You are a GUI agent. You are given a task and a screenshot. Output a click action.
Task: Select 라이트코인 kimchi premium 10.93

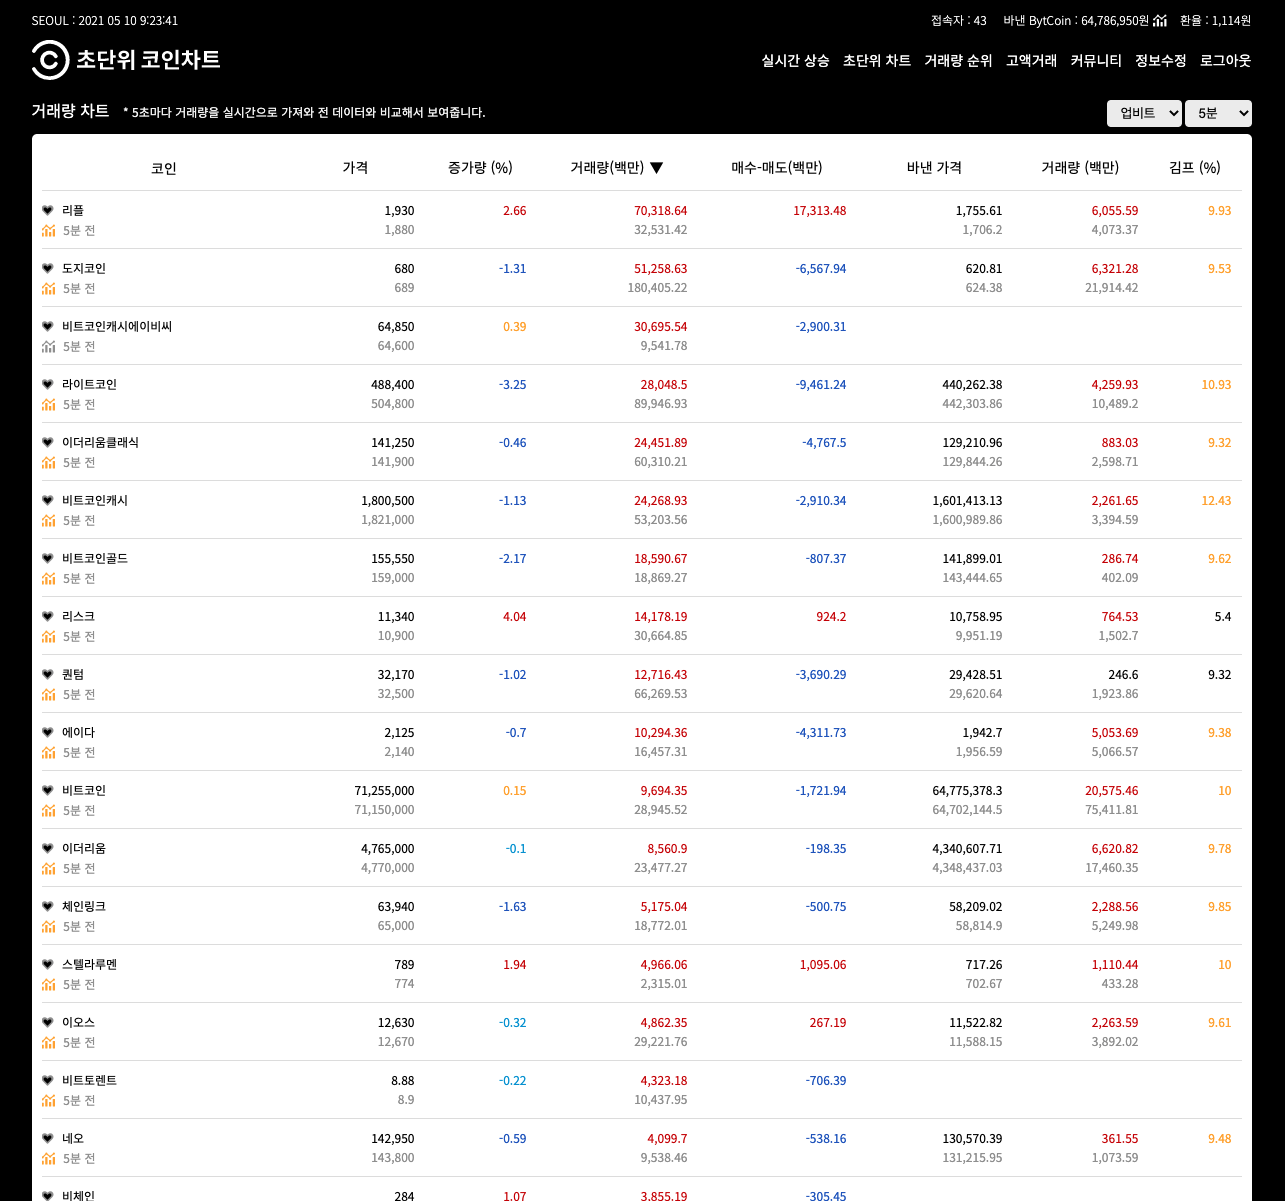pos(1216,385)
